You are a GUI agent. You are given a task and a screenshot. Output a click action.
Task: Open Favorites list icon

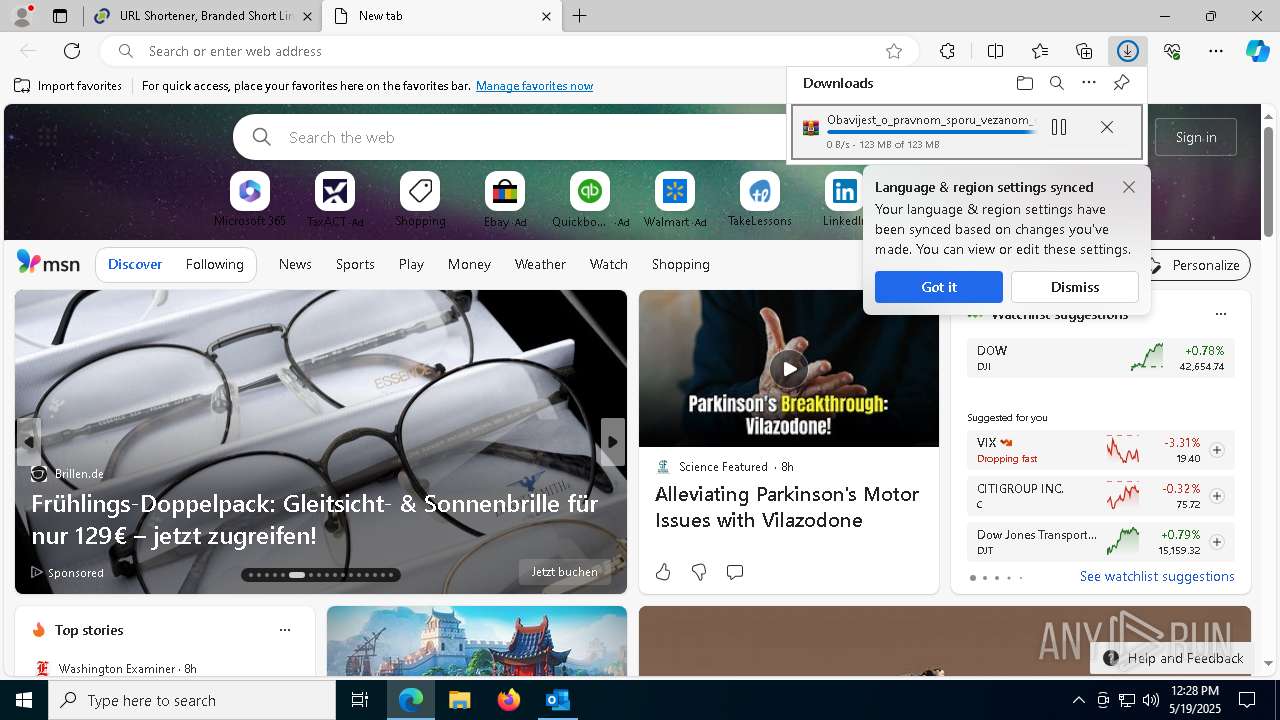pyautogui.click(x=1040, y=51)
